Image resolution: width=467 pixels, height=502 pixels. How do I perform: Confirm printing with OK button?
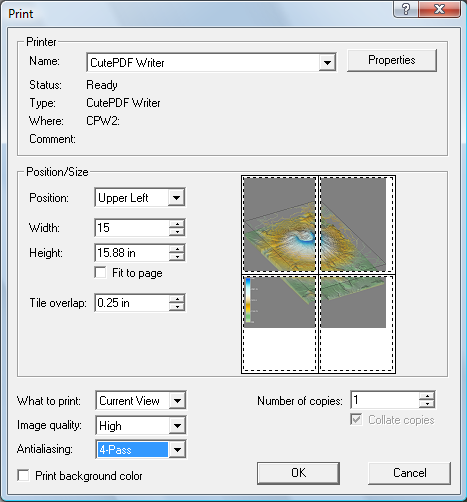pos(298,473)
